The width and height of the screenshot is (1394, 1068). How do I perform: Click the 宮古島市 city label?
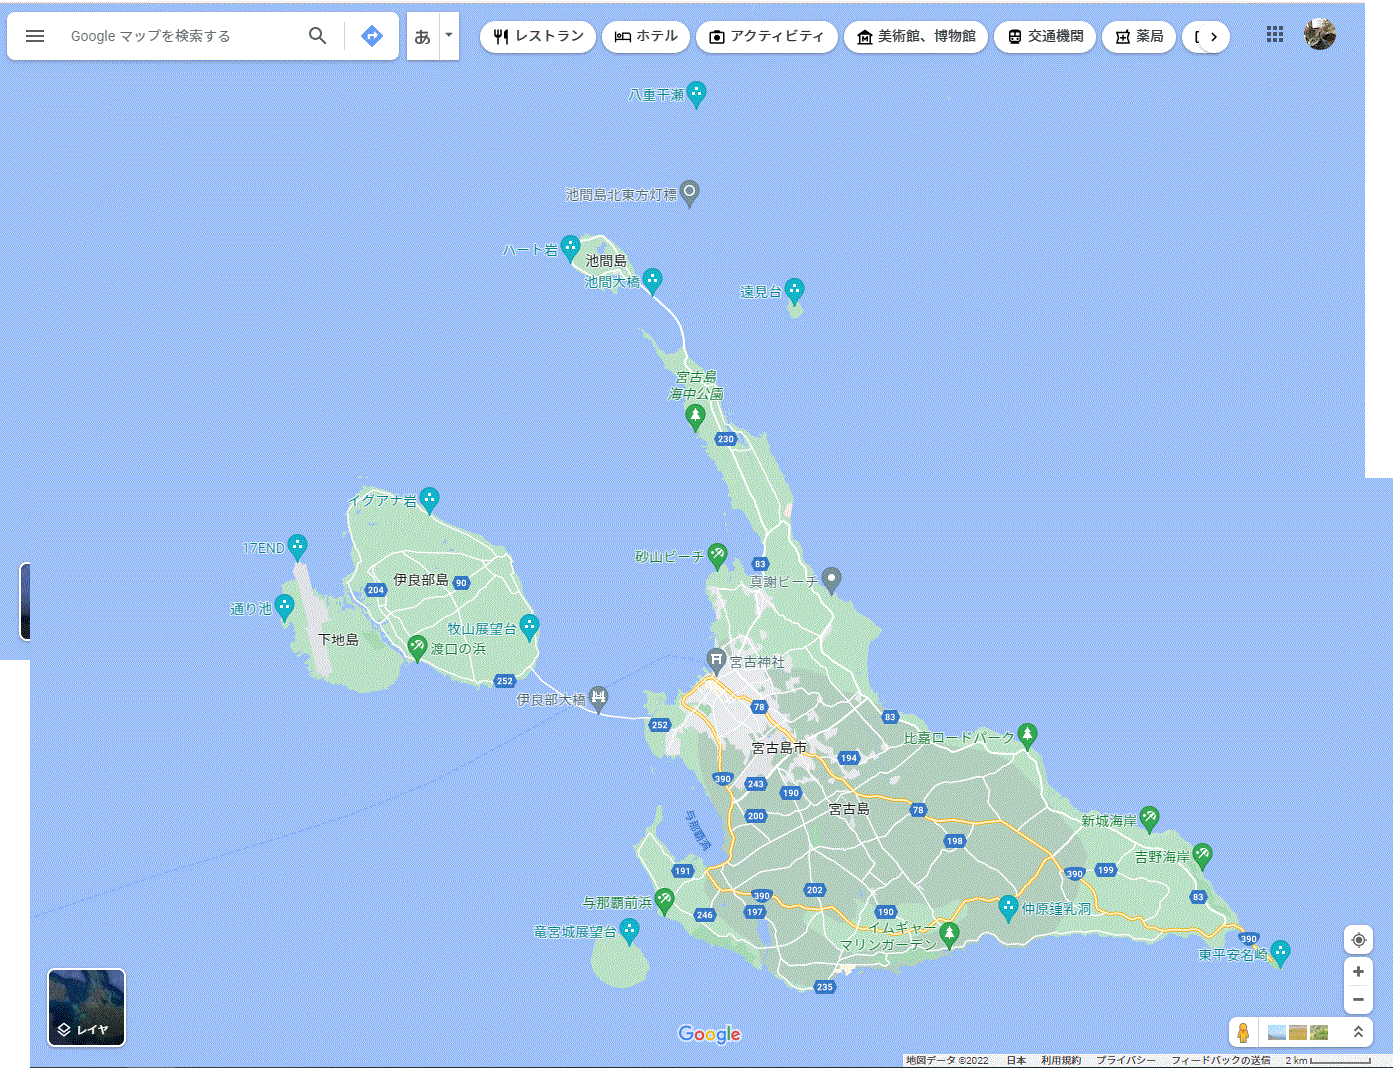point(779,748)
